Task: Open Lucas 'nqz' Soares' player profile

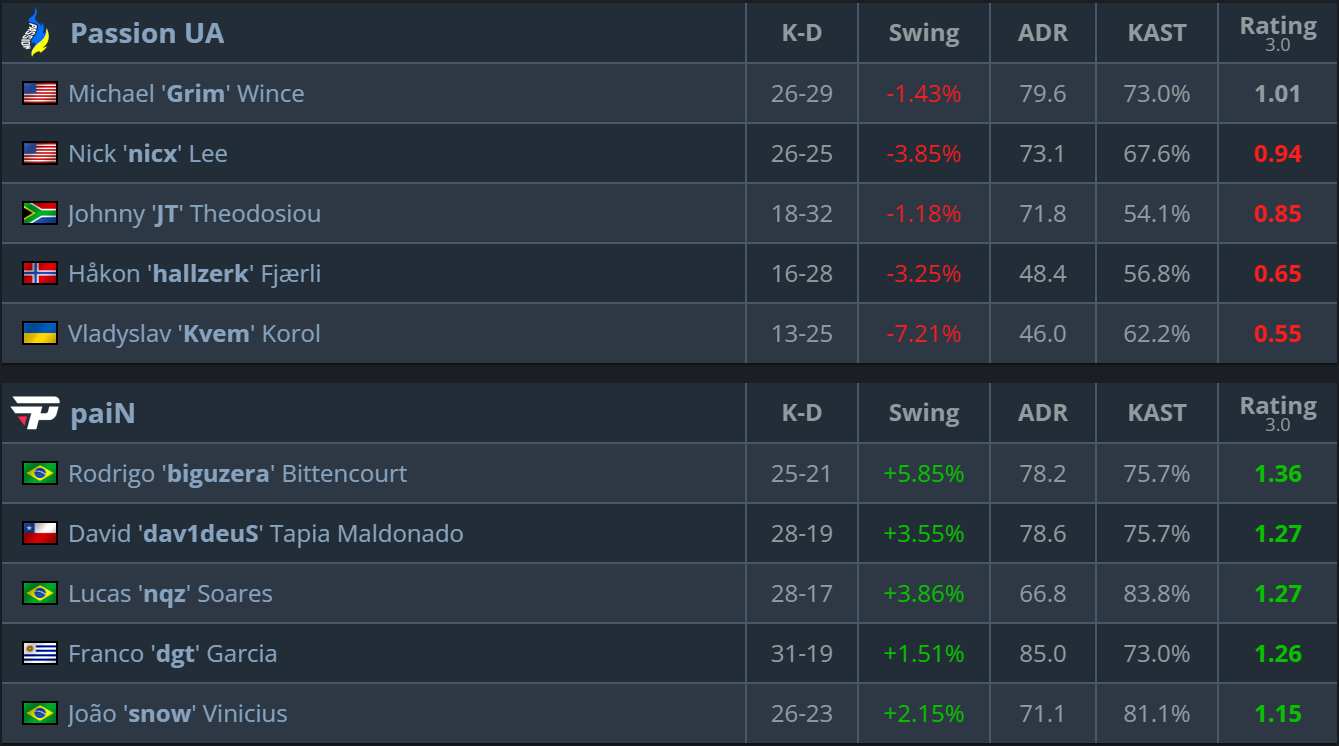Action: (170, 594)
